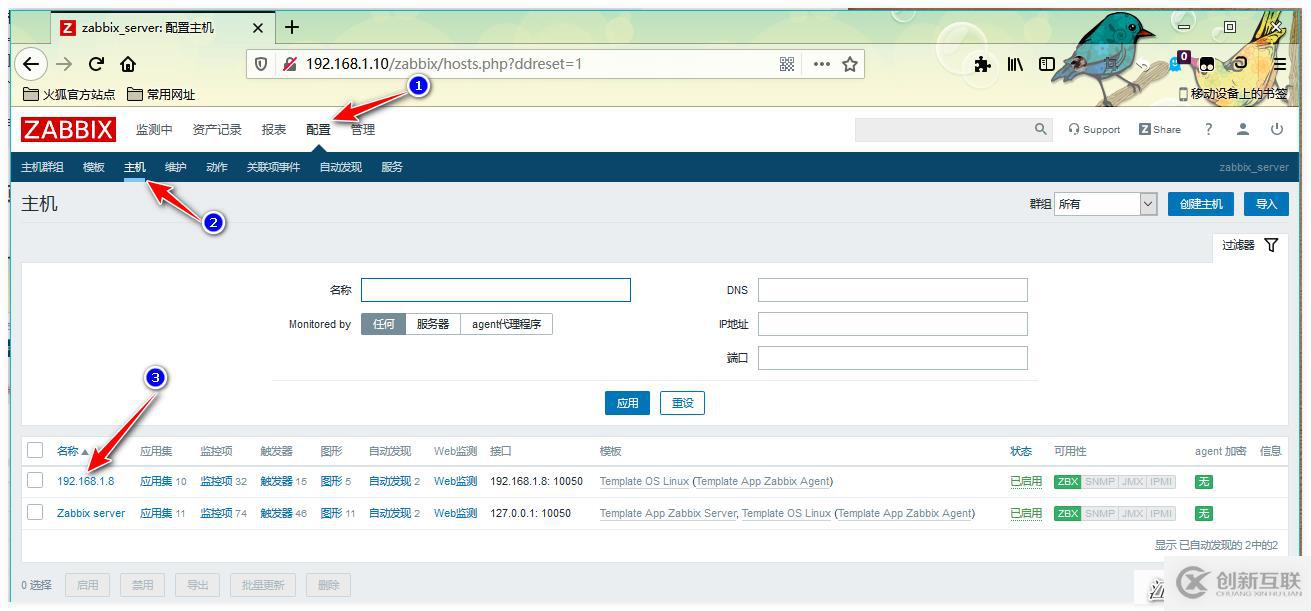Open the Firefox menu hamburger icon
This screenshot has width=1311, height=611.
tap(1281, 63)
